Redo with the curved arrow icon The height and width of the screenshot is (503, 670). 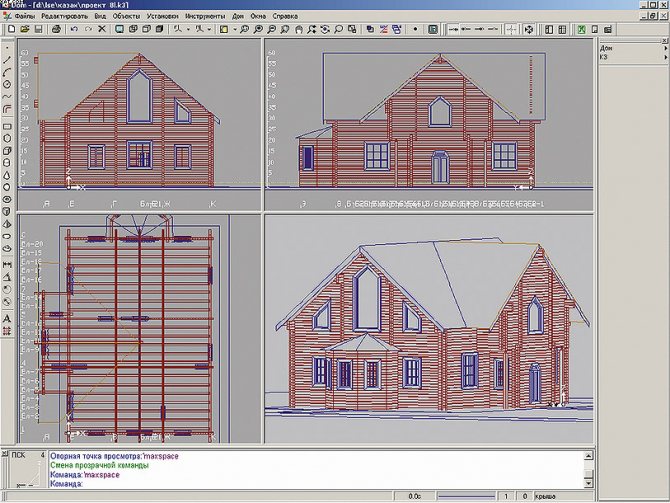pos(88,29)
